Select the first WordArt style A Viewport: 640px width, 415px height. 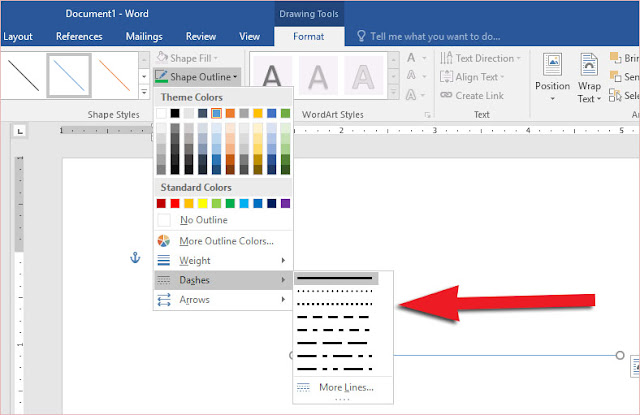coord(272,75)
